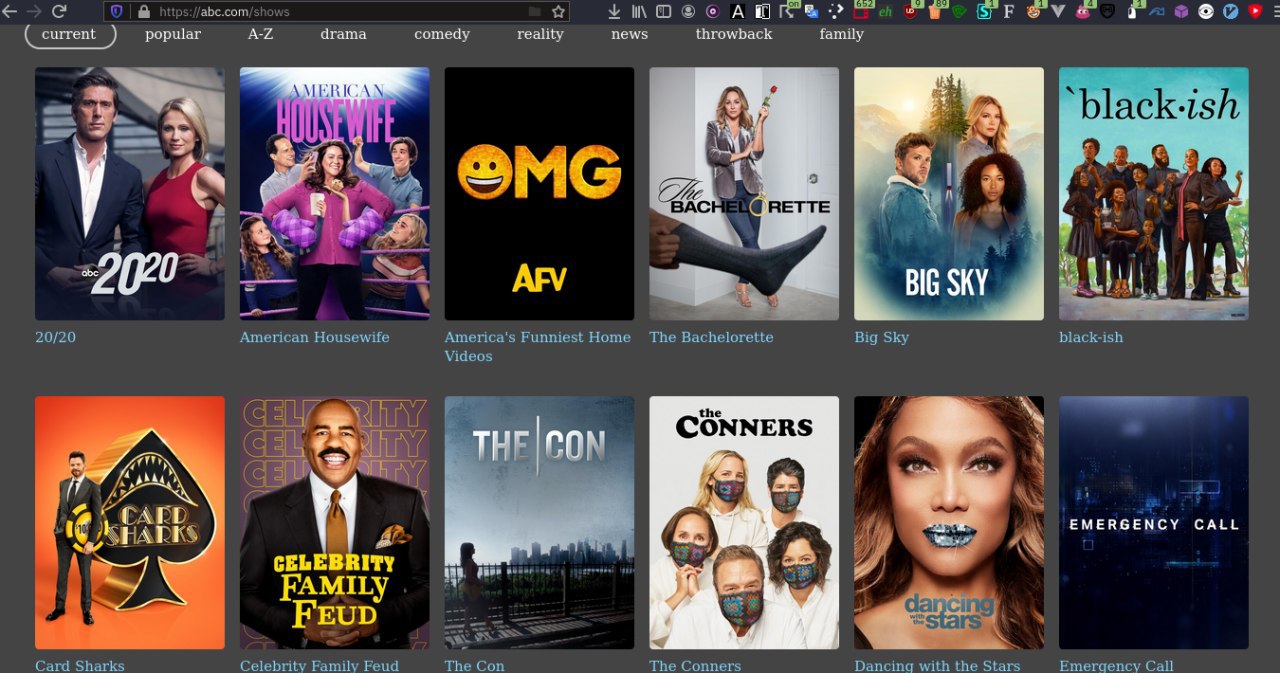Open the black-ish poster
Screen dimensions: 1280x673
point(1154,194)
